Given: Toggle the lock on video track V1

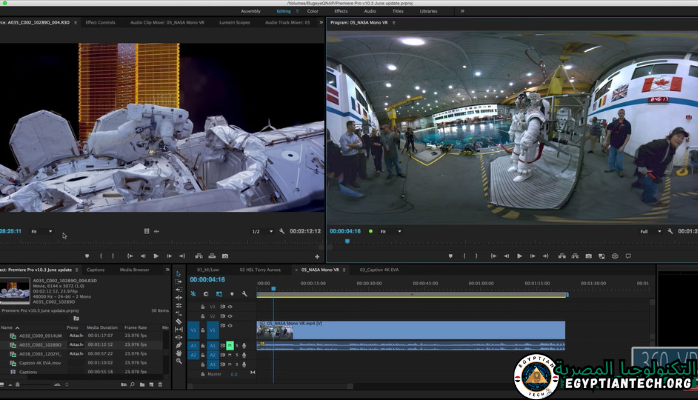Looking at the screenshot, I should pyautogui.click(x=204, y=328).
